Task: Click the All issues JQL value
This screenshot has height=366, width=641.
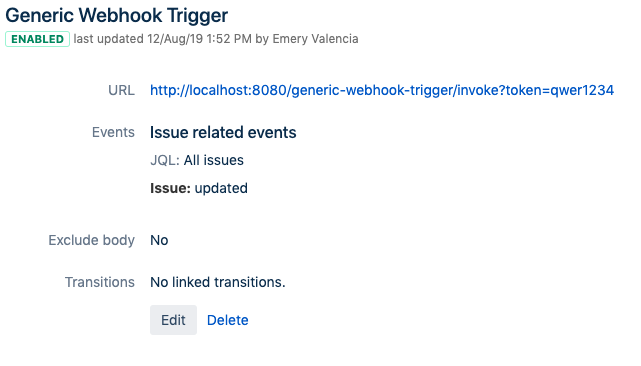Action: pyautogui.click(x=213, y=160)
